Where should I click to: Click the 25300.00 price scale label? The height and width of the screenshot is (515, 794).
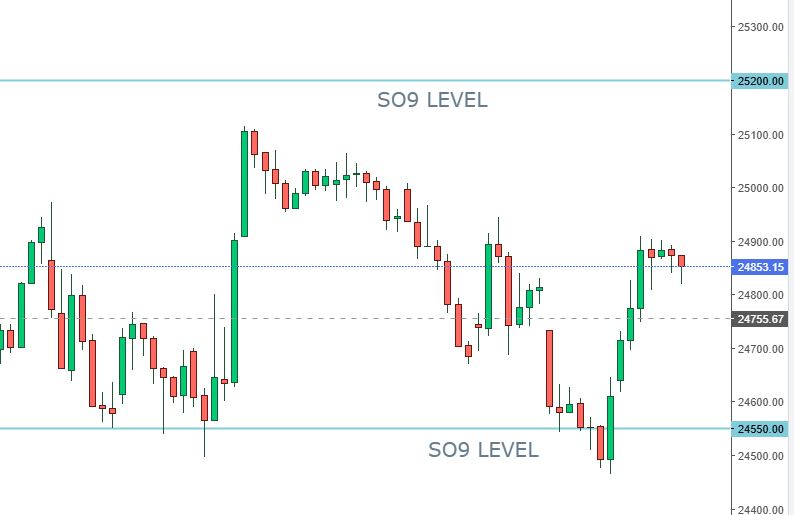coord(761,27)
